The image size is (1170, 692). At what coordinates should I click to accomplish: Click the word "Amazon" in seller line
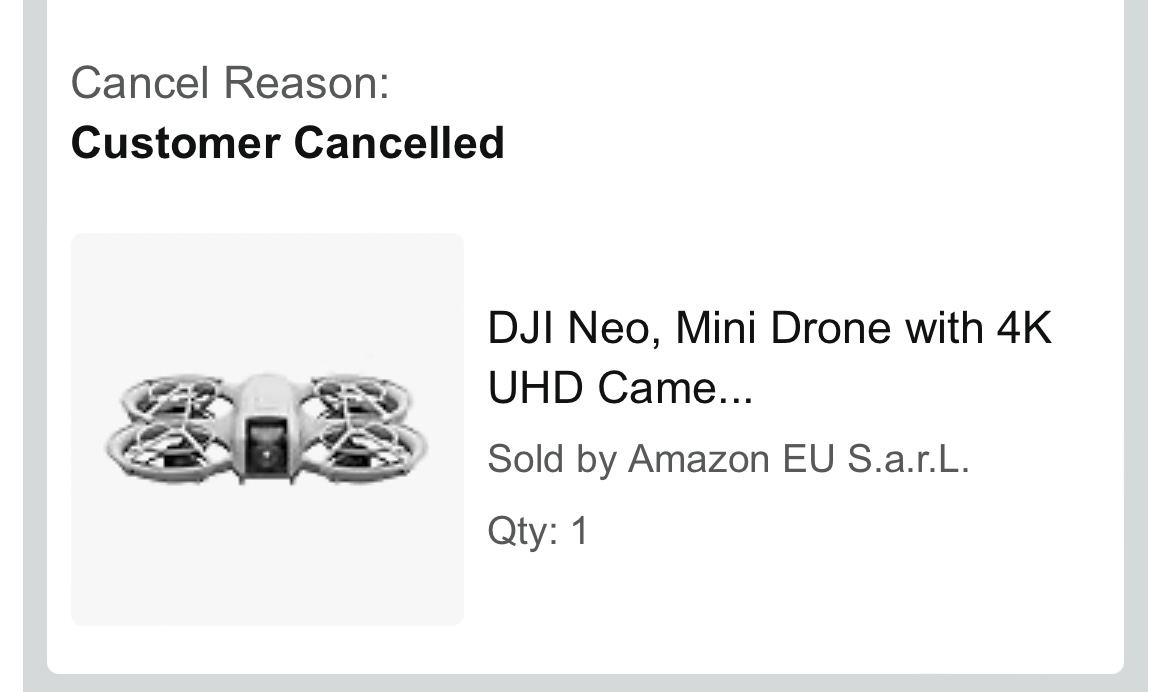point(698,458)
